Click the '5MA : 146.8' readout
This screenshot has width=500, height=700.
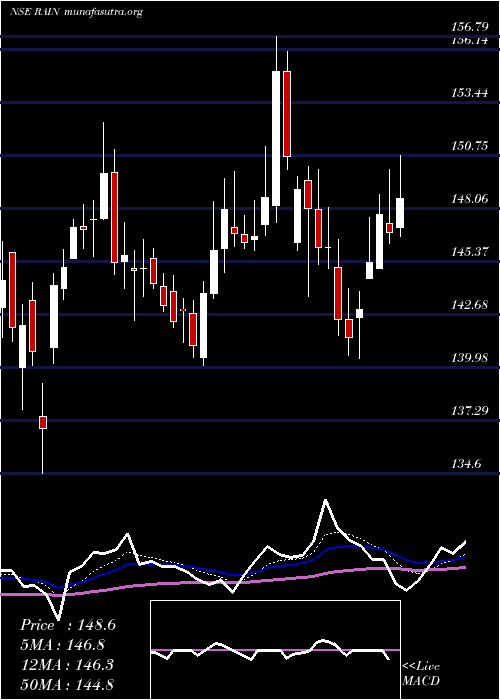[62, 645]
